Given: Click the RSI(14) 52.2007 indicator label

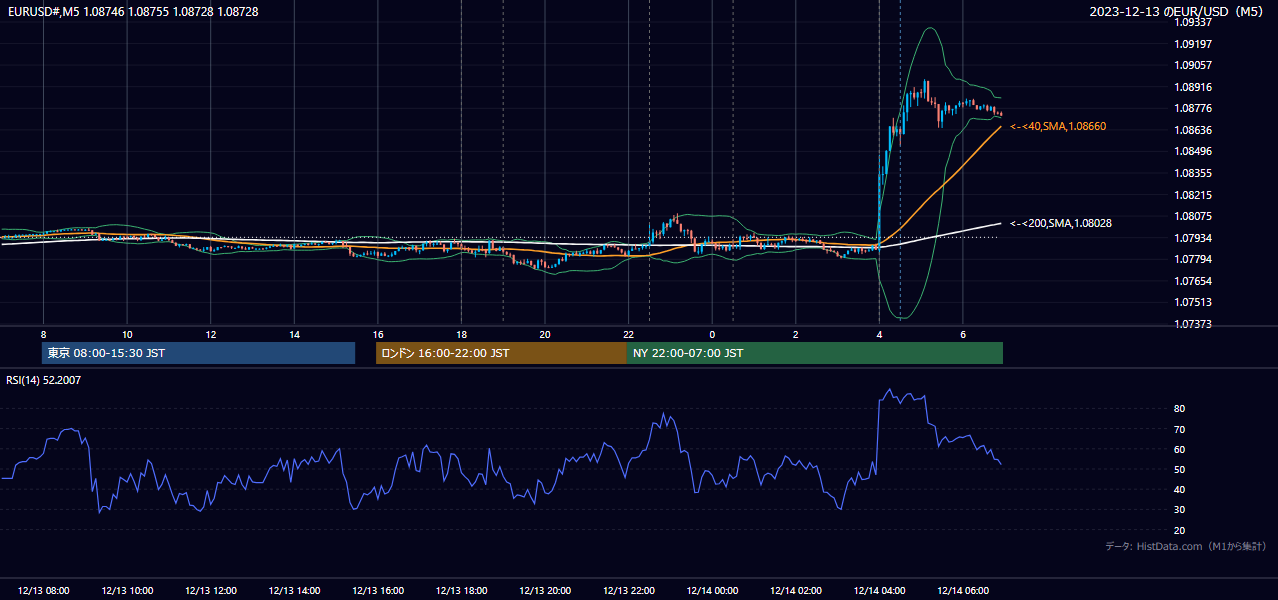Looking at the screenshot, I should (43, 380).
